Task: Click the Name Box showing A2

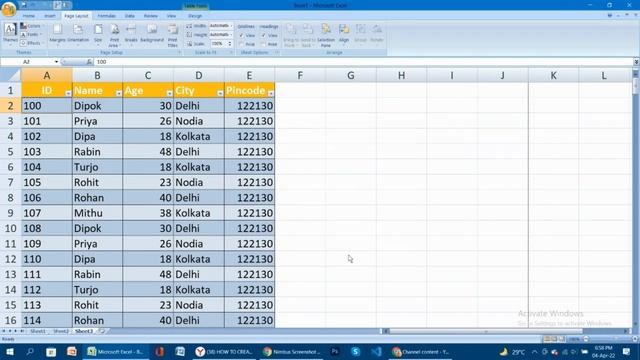Action: pos(29,62)
